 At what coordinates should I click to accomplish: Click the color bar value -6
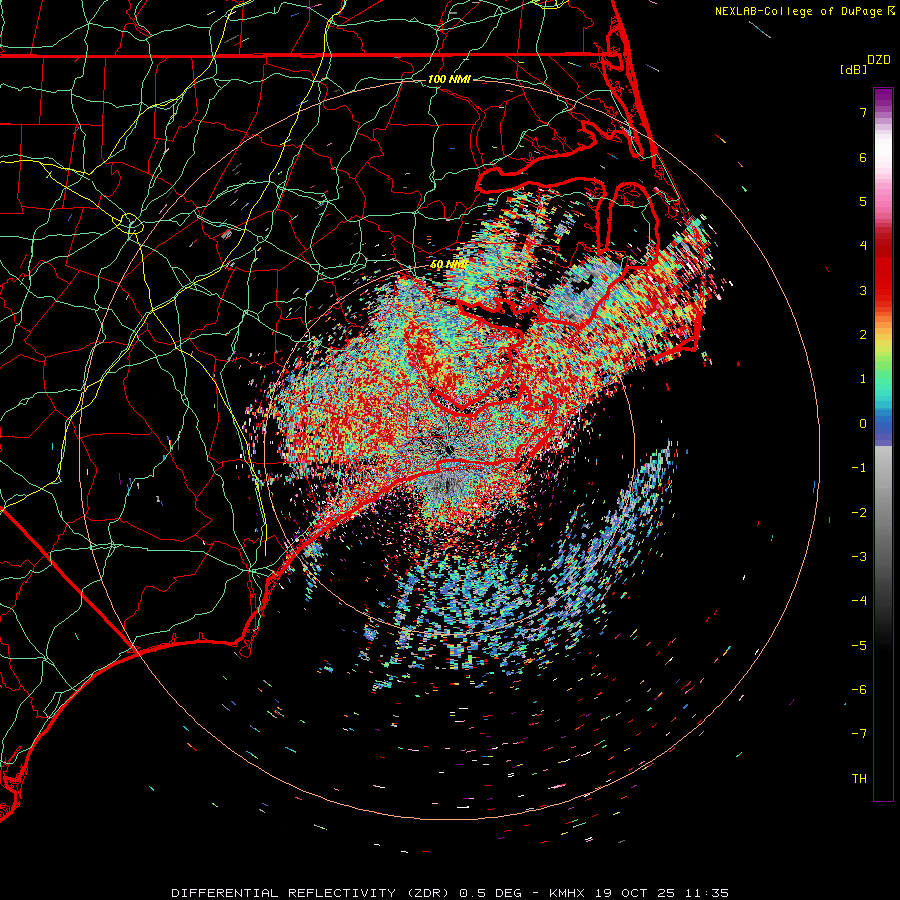pos(859,690)
